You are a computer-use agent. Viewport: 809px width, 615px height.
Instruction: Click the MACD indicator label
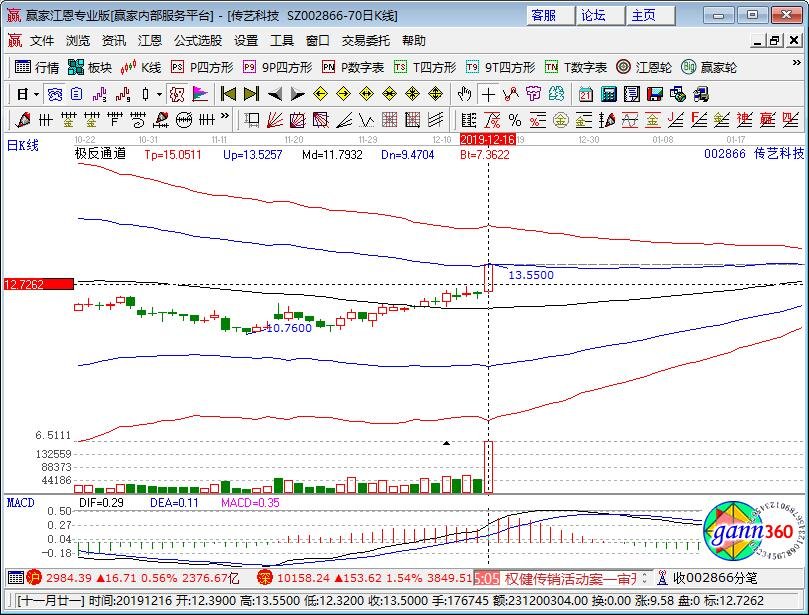[20, 503]
